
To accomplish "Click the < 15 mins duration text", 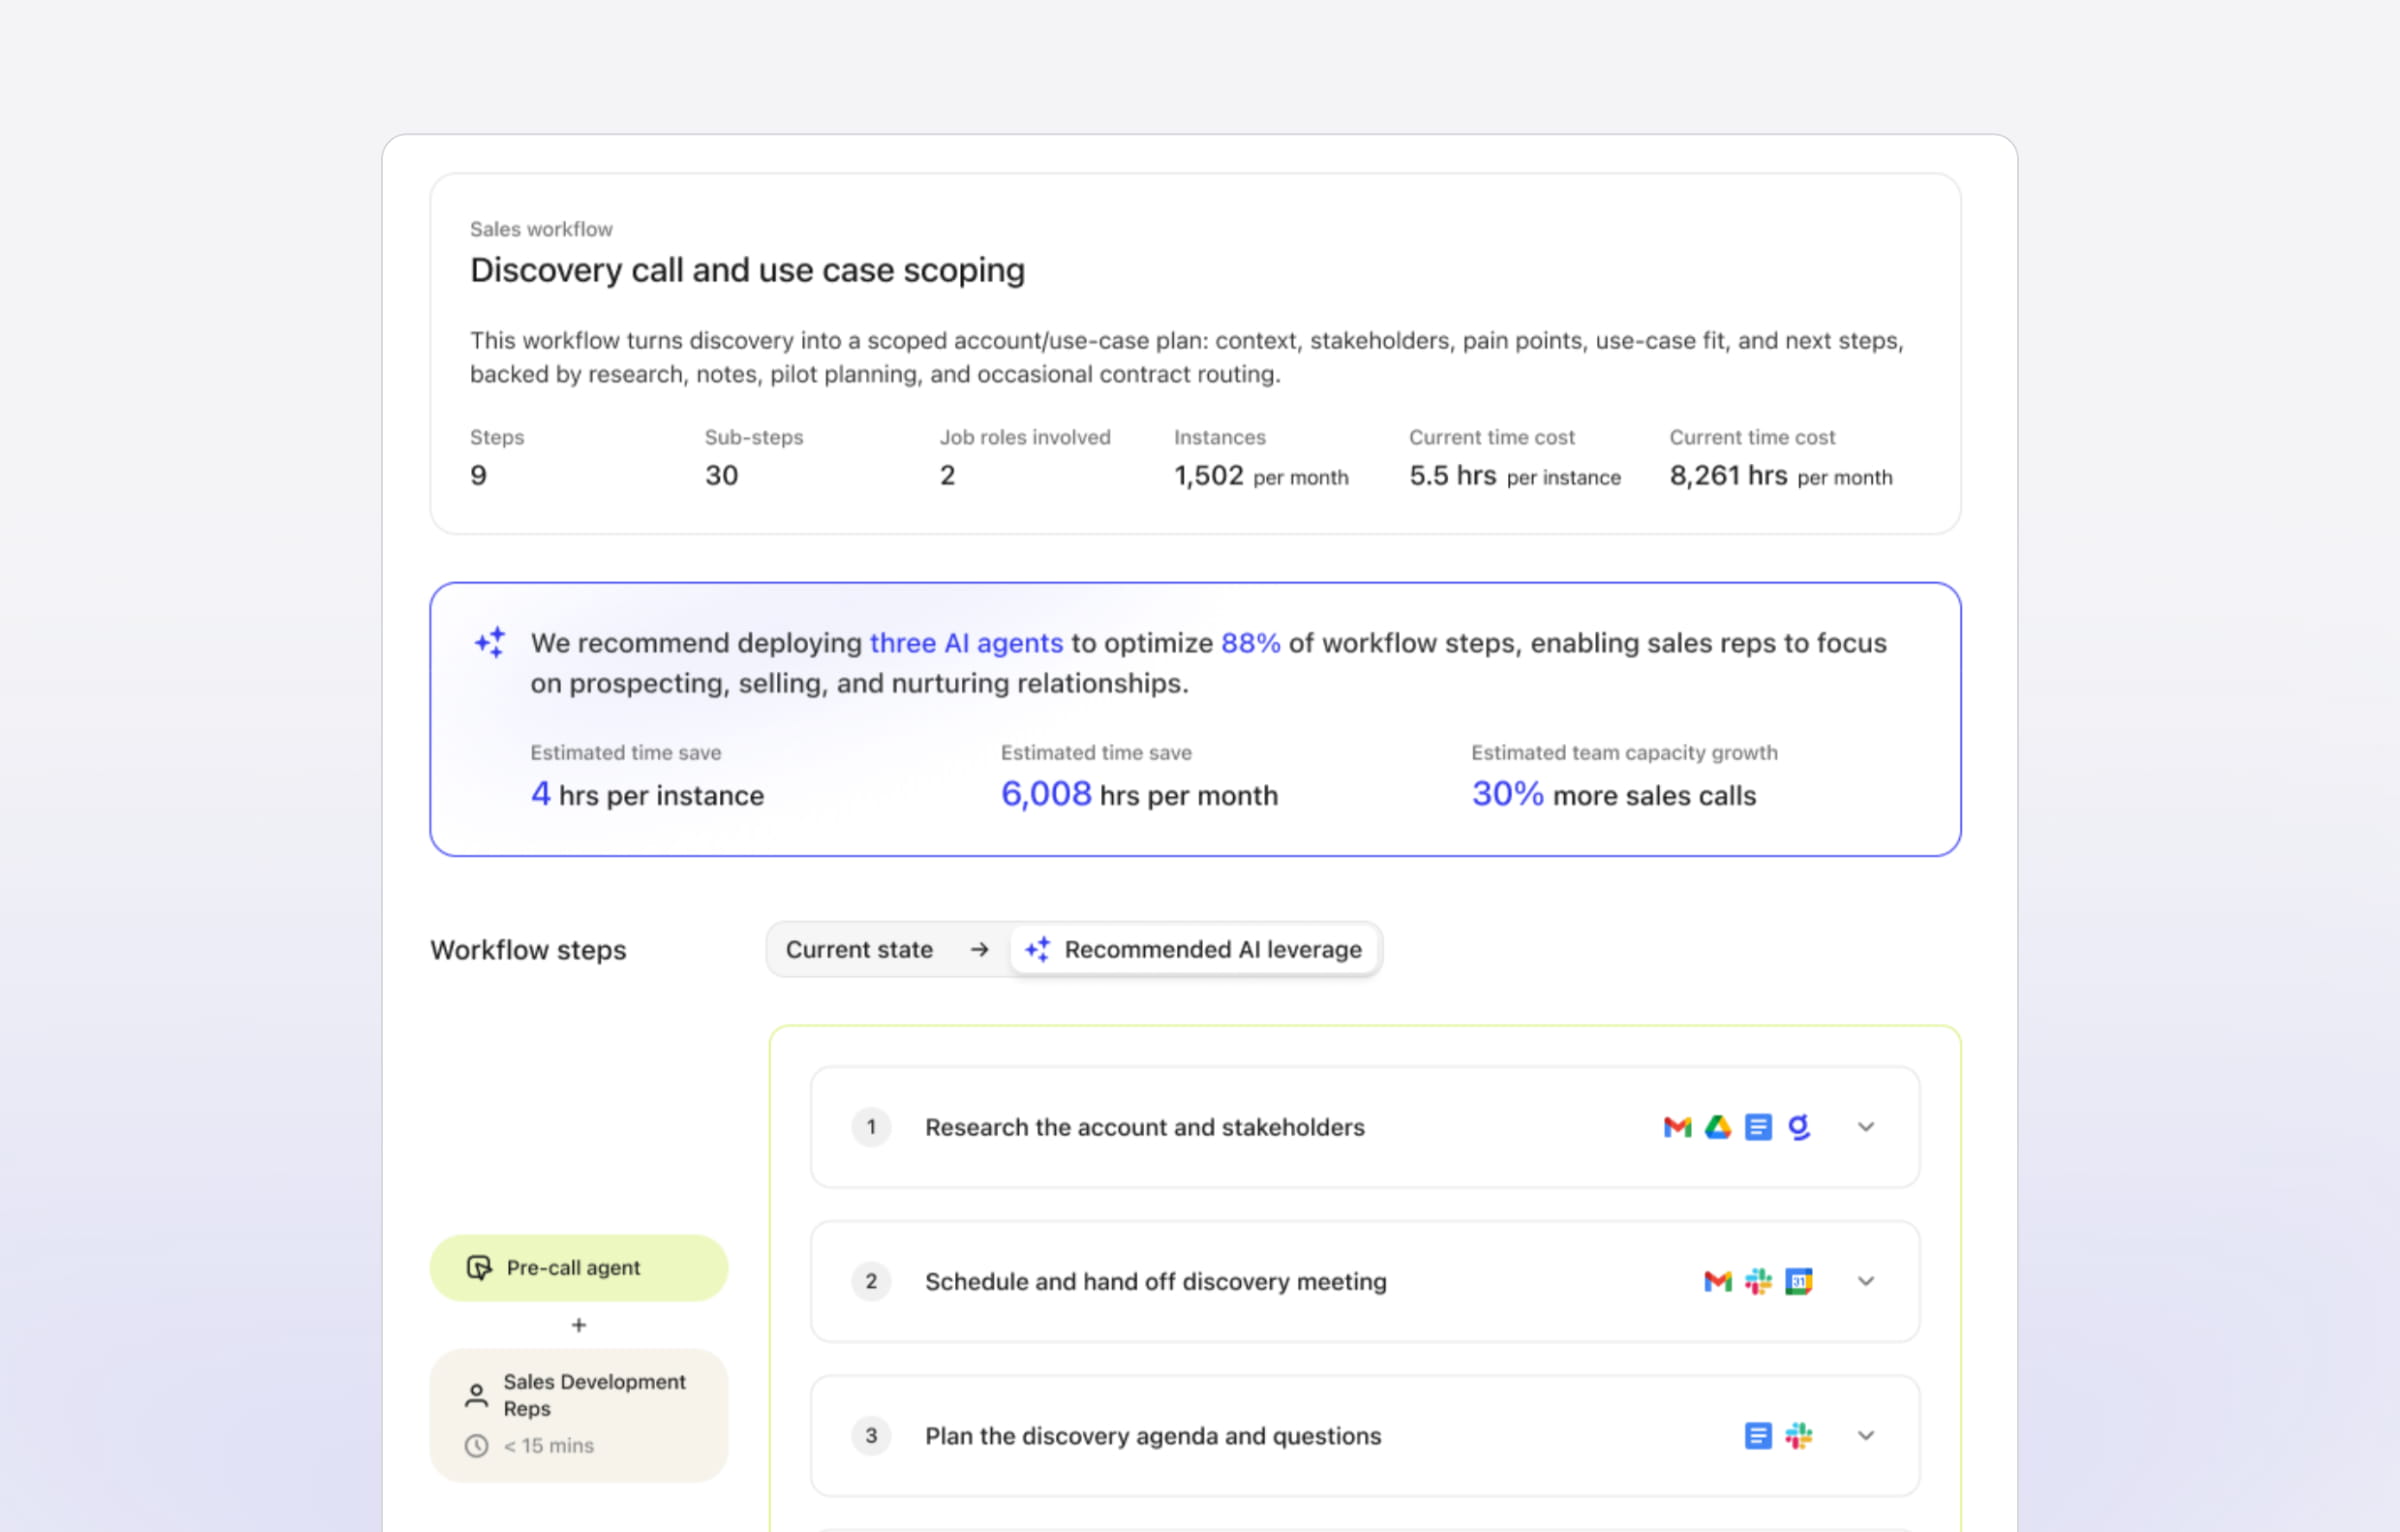I will tap(548, 1446).
